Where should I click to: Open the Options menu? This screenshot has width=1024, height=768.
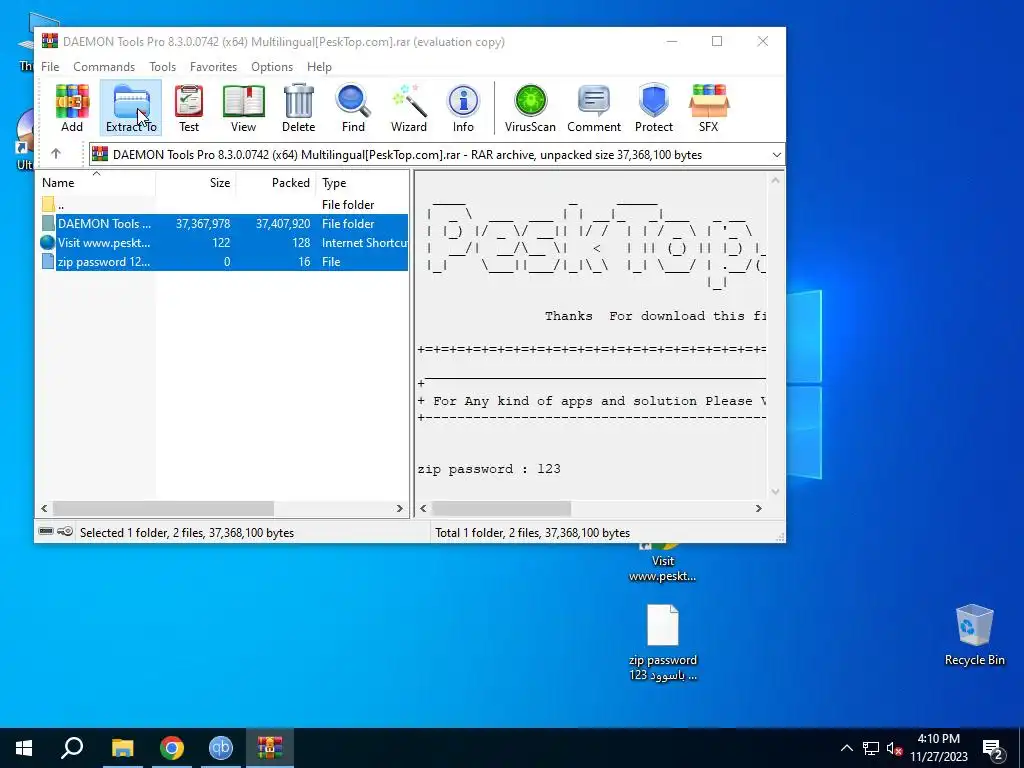[272, 67]
